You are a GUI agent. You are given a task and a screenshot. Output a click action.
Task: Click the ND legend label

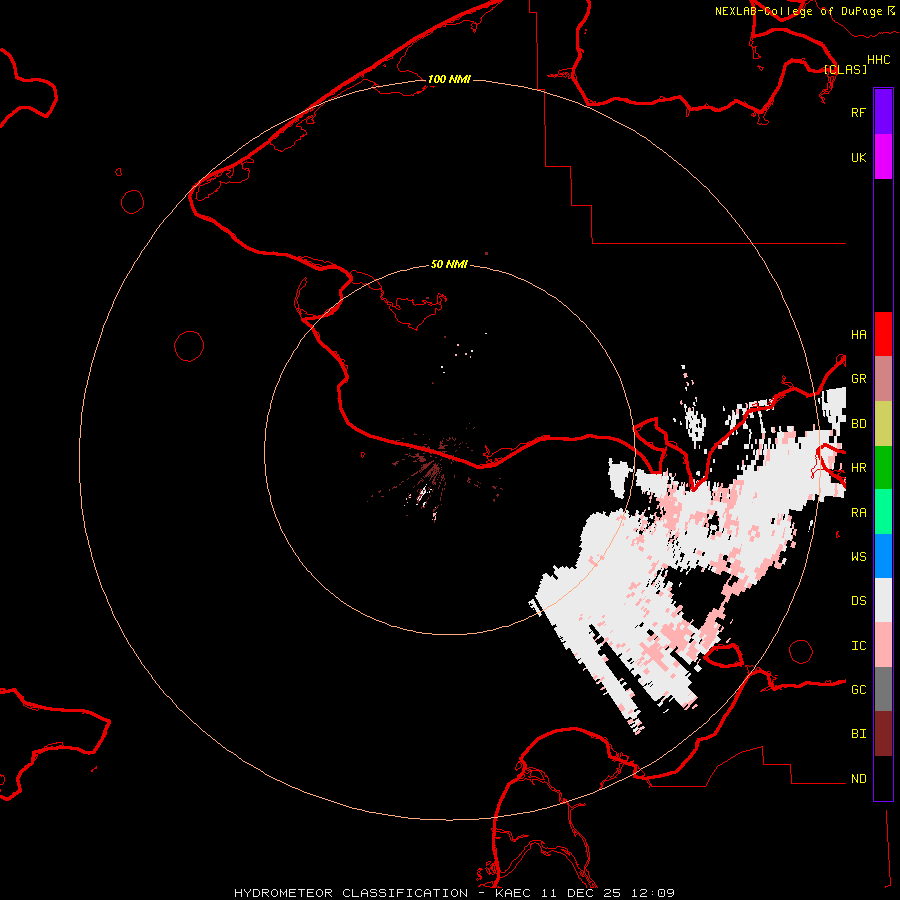[x=858, y=779]
